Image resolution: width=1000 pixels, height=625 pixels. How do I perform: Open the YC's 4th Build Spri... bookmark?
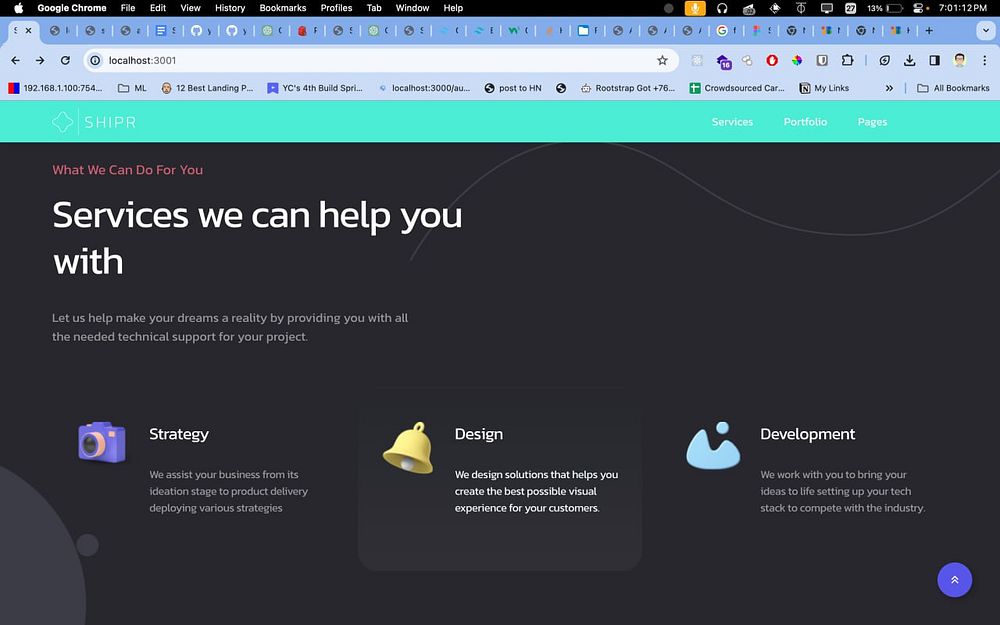click(x=315, y=88)
